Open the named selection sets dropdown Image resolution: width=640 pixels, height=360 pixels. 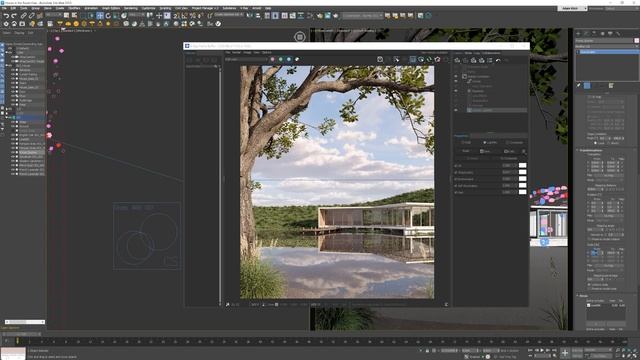click(x=229, y=15)
